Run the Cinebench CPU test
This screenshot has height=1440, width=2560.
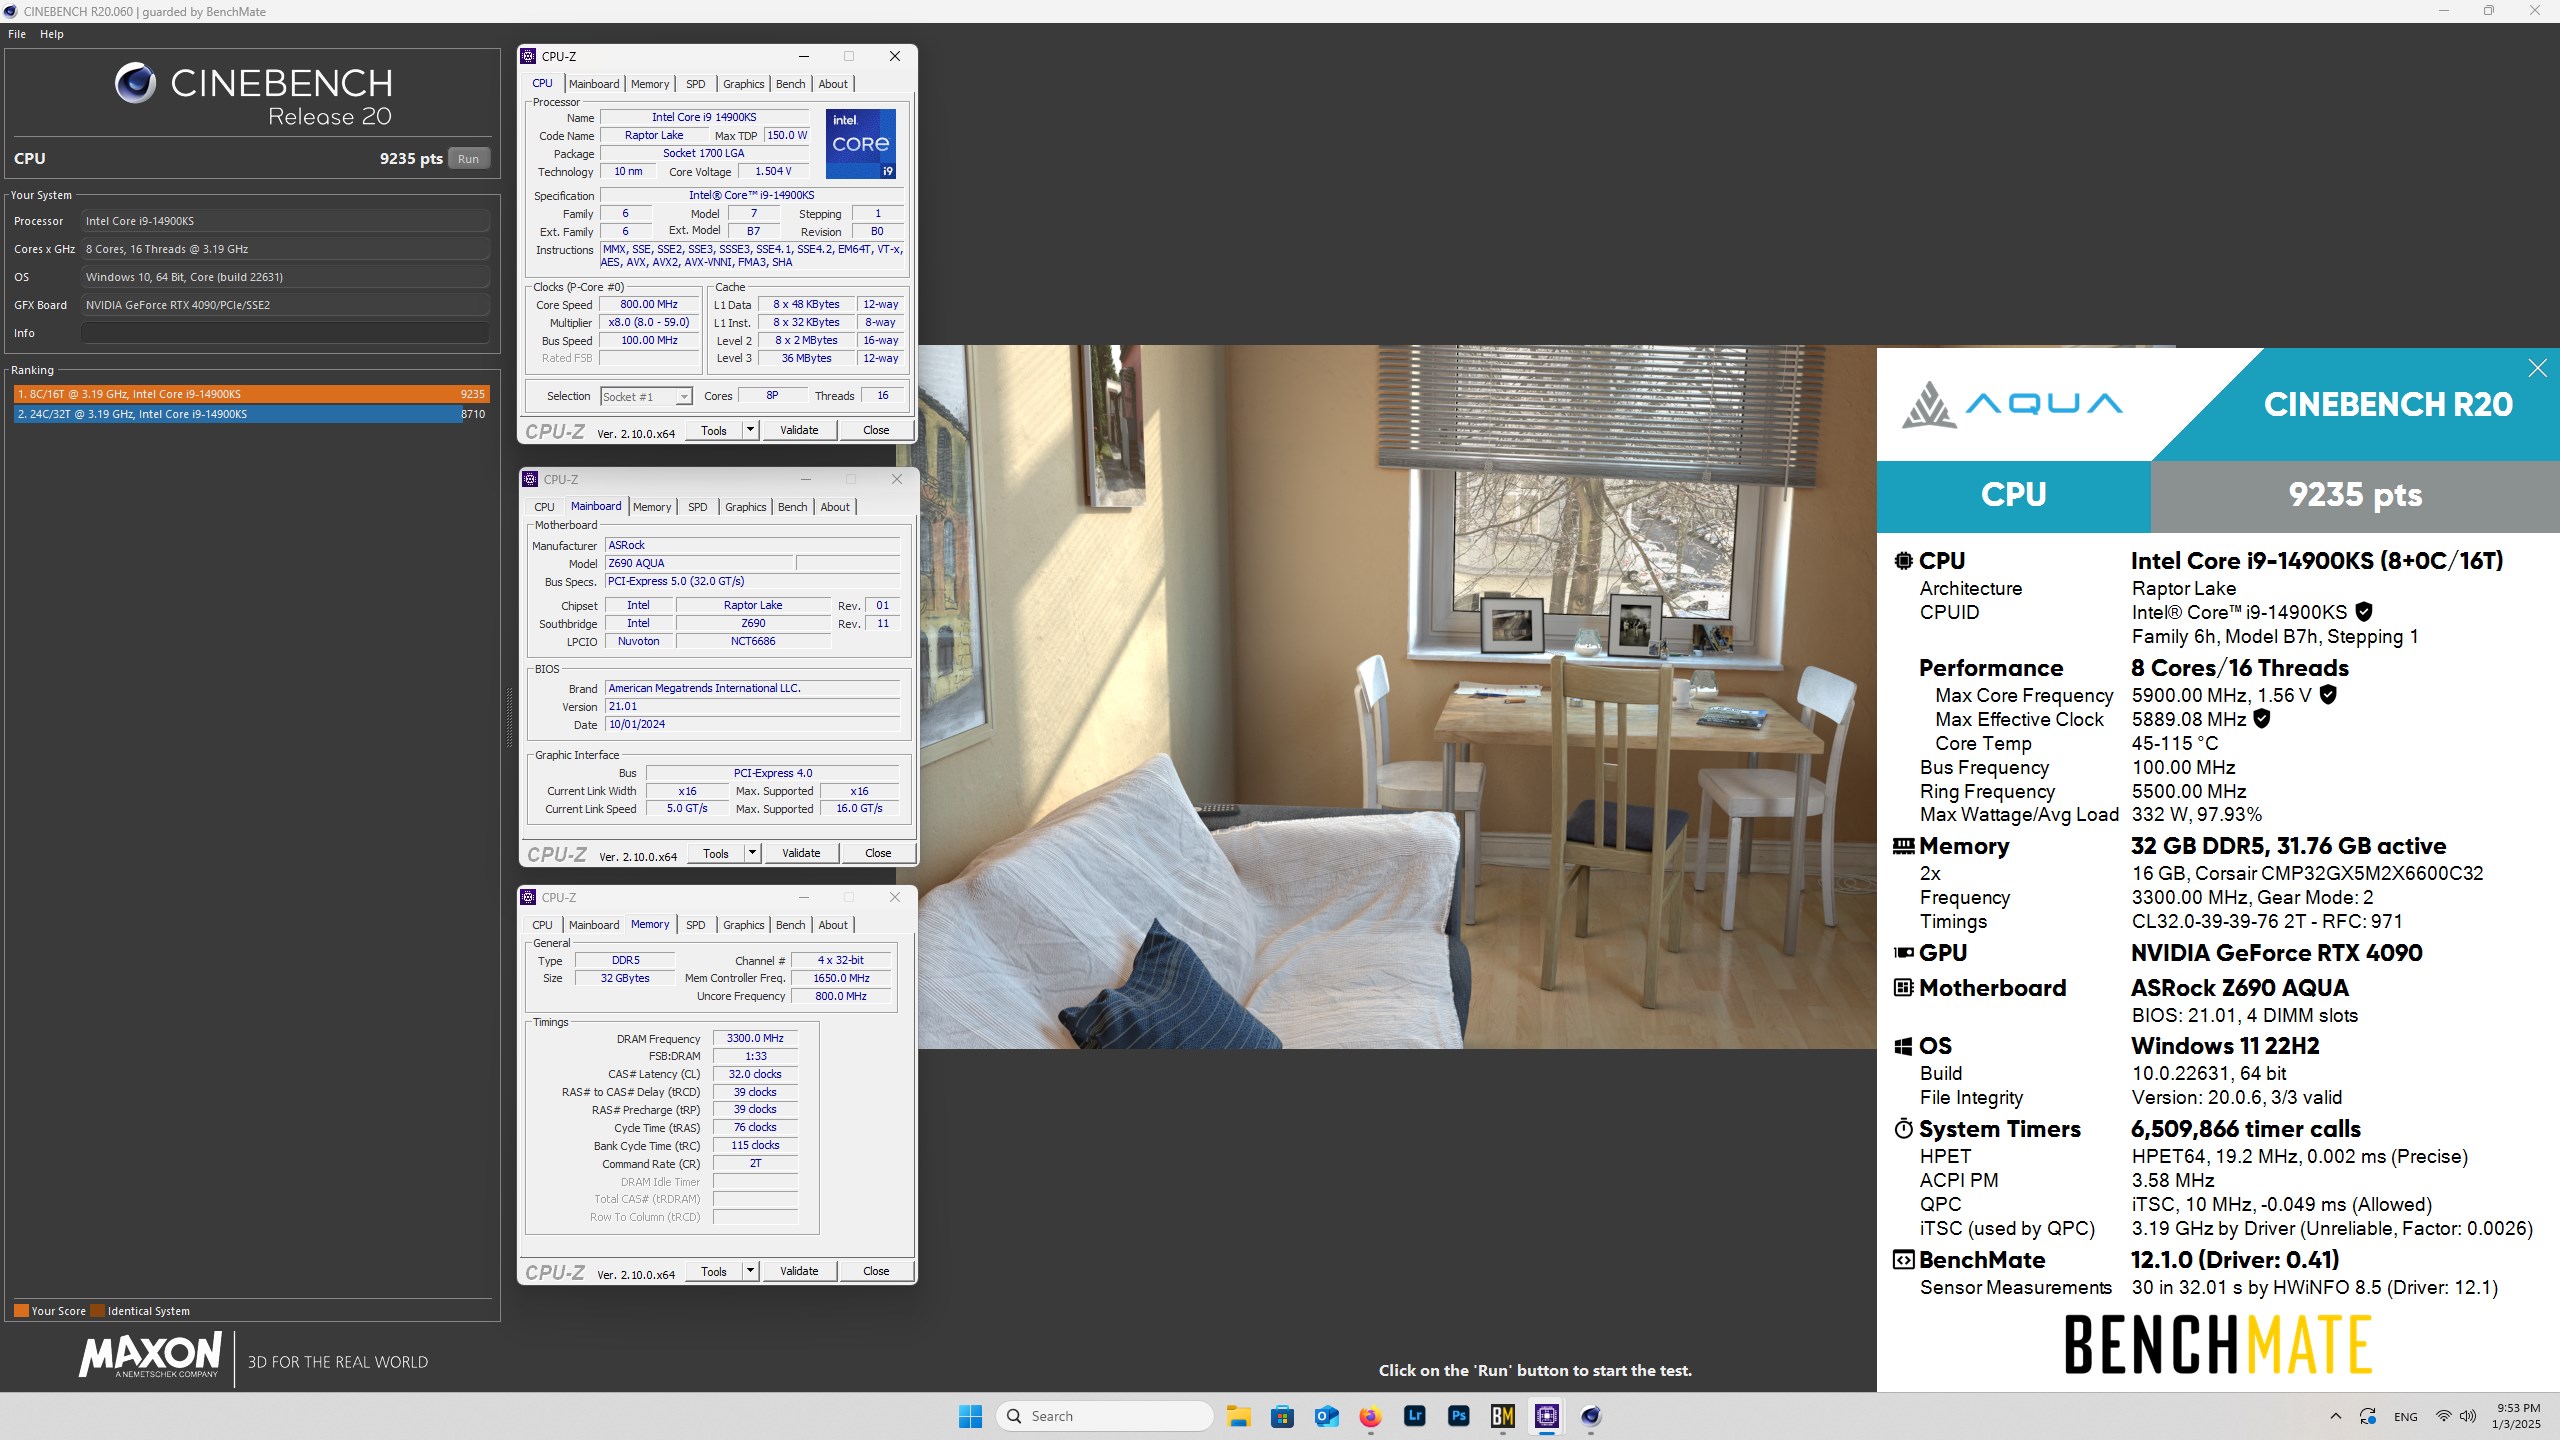(x=468, y=159)
